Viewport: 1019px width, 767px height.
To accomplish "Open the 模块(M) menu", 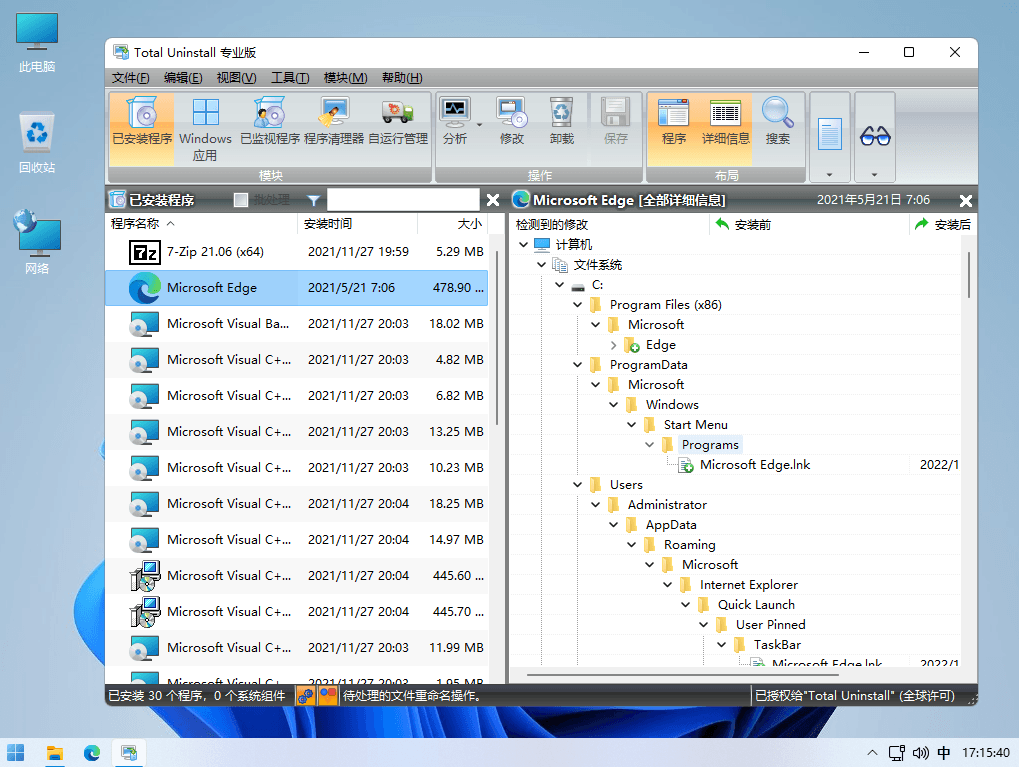I will [346, 78].
